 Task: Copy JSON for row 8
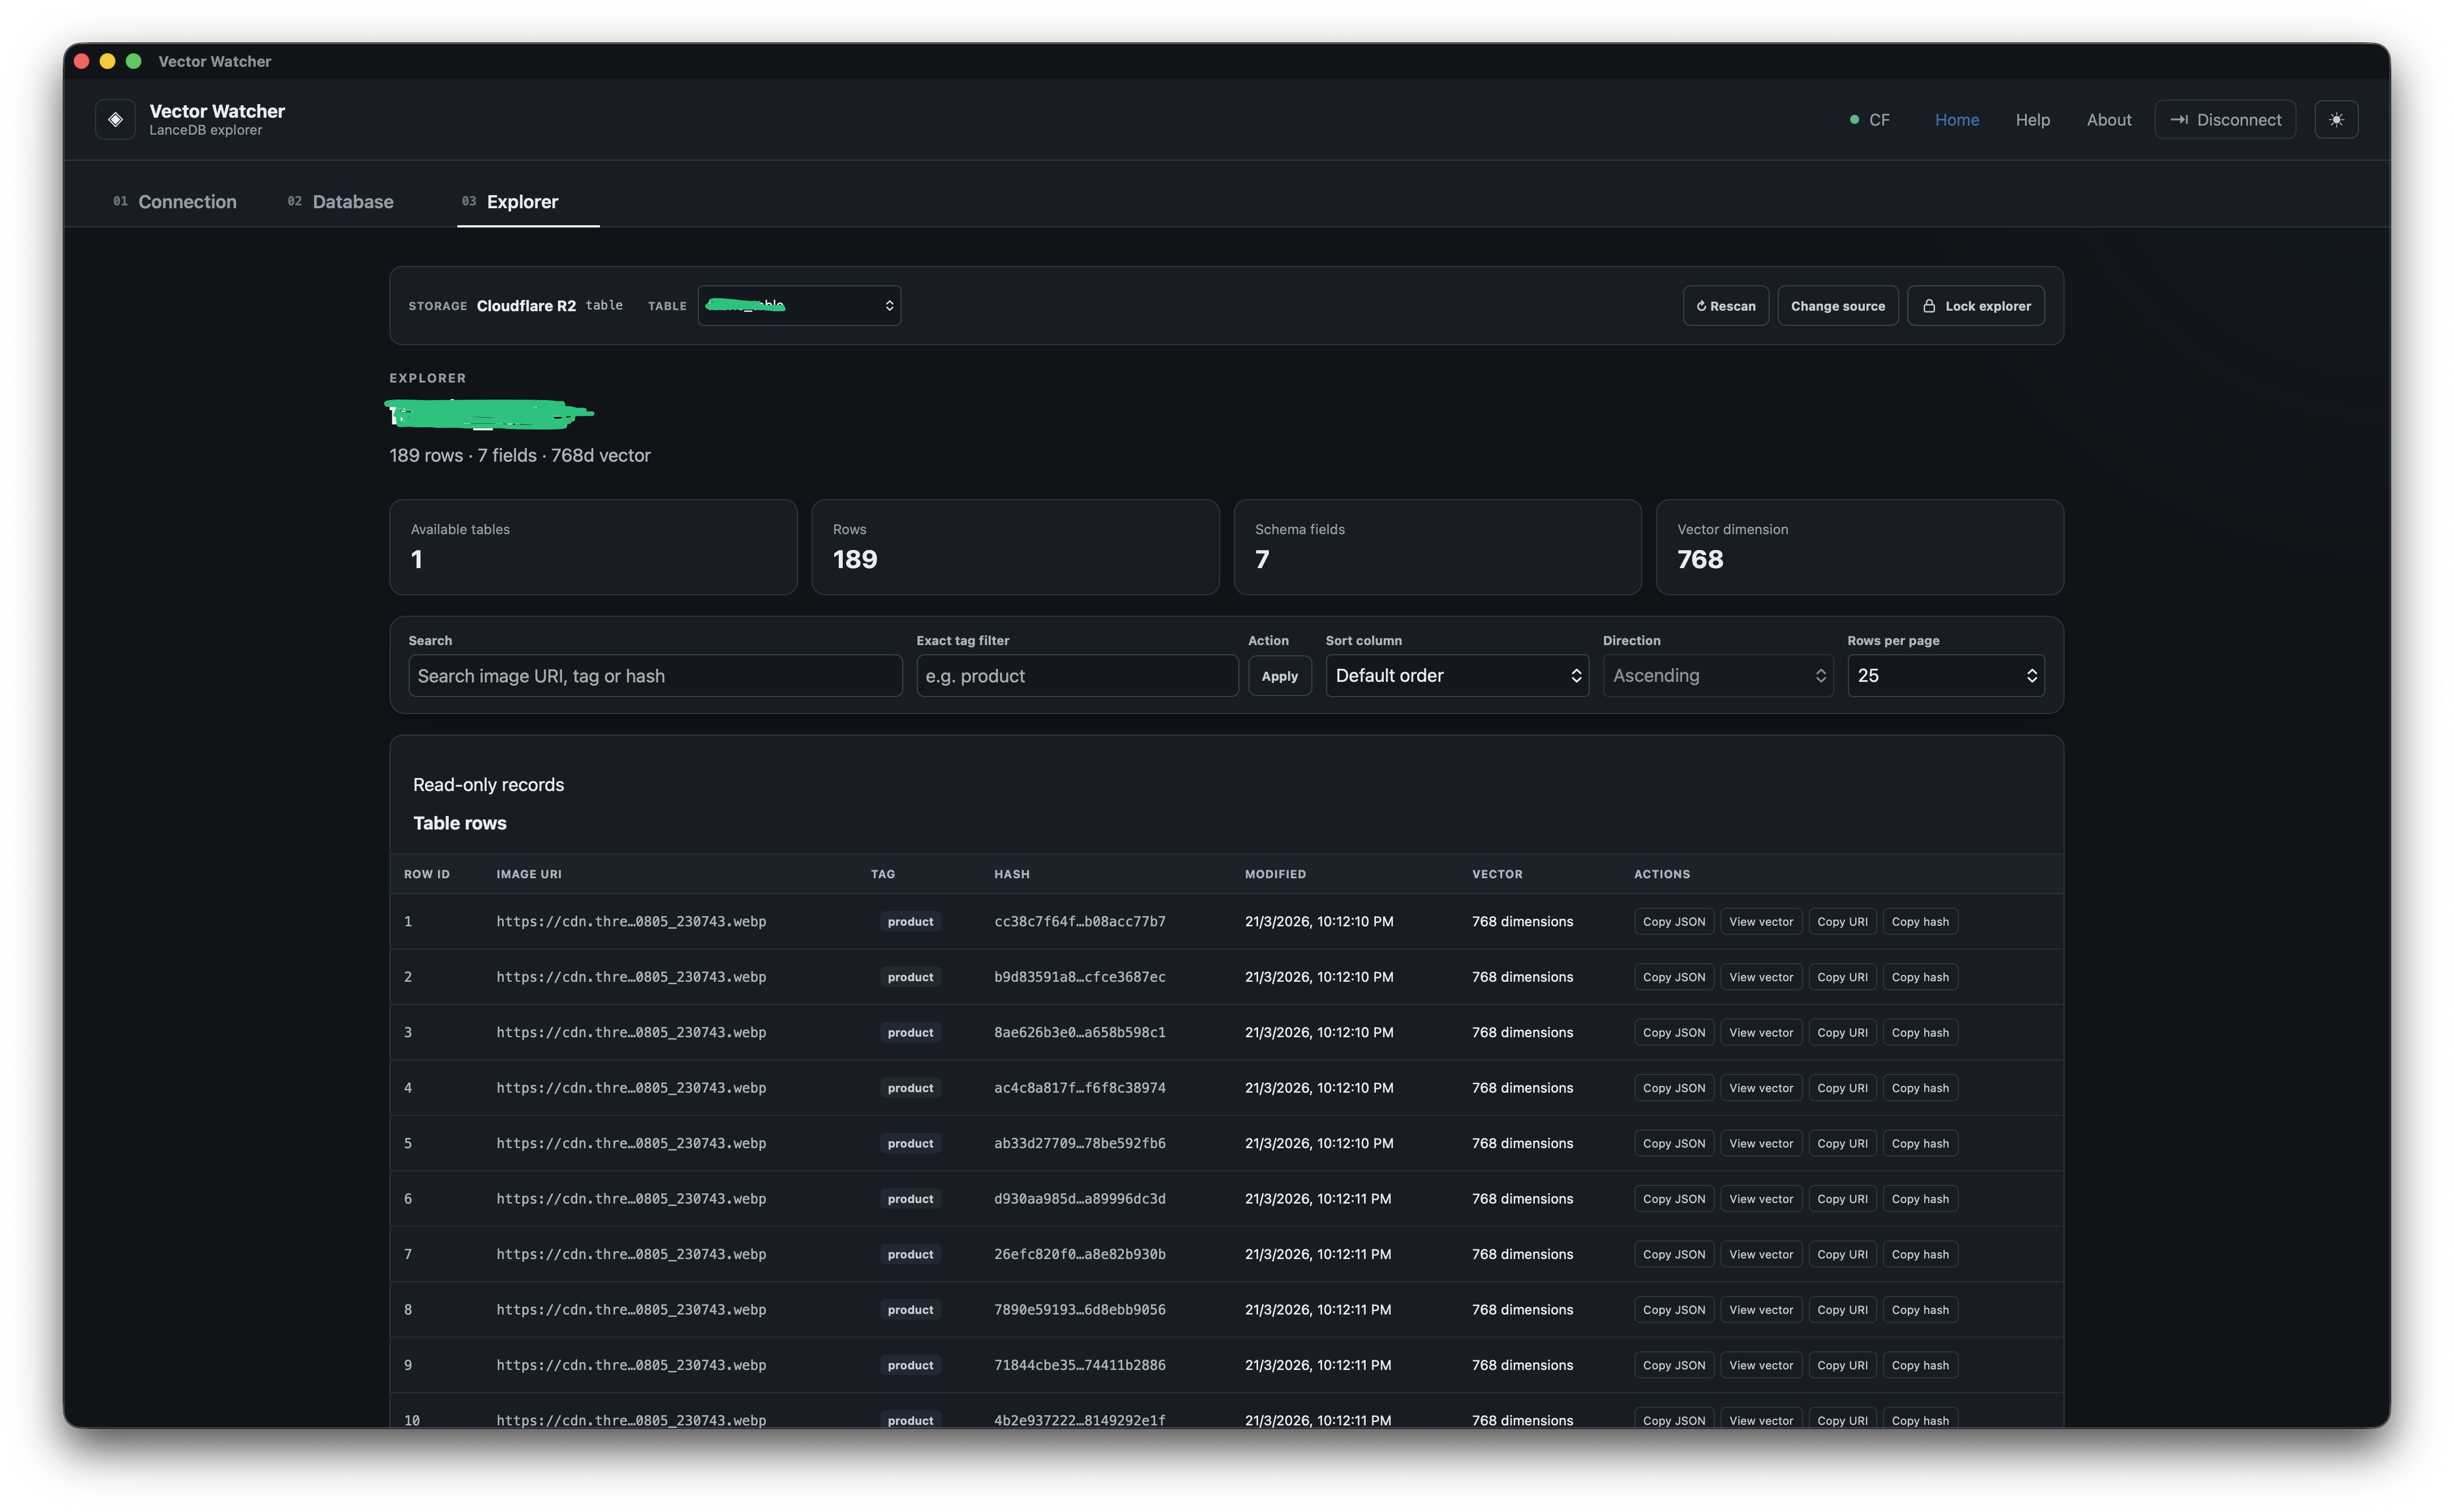1674,1310
